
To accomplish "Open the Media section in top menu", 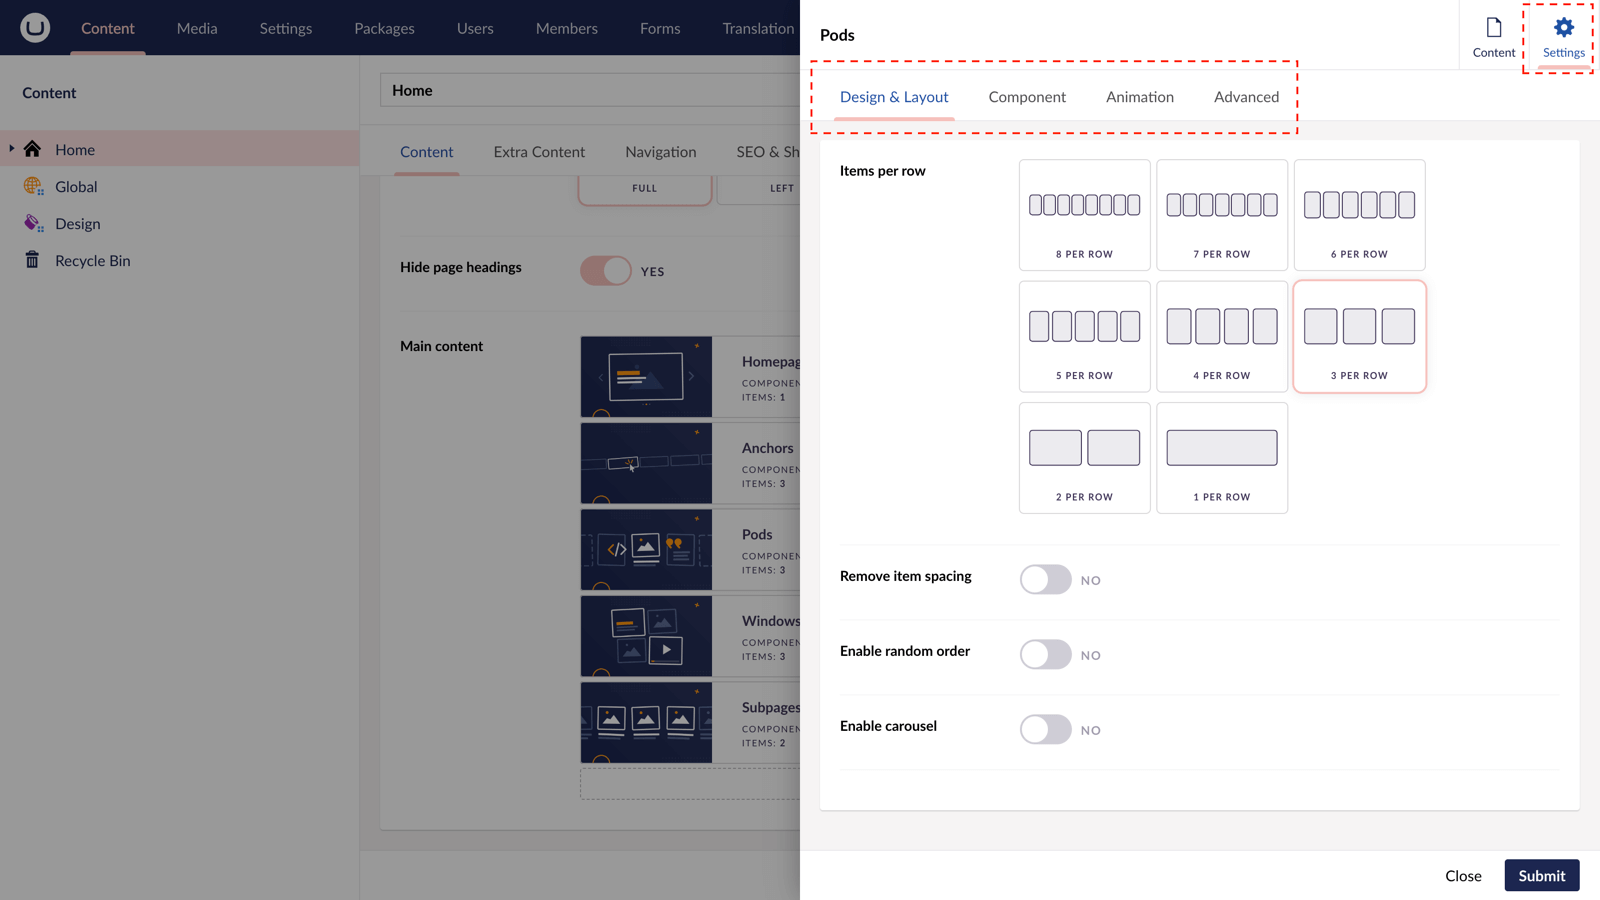I will coord(197,28).
